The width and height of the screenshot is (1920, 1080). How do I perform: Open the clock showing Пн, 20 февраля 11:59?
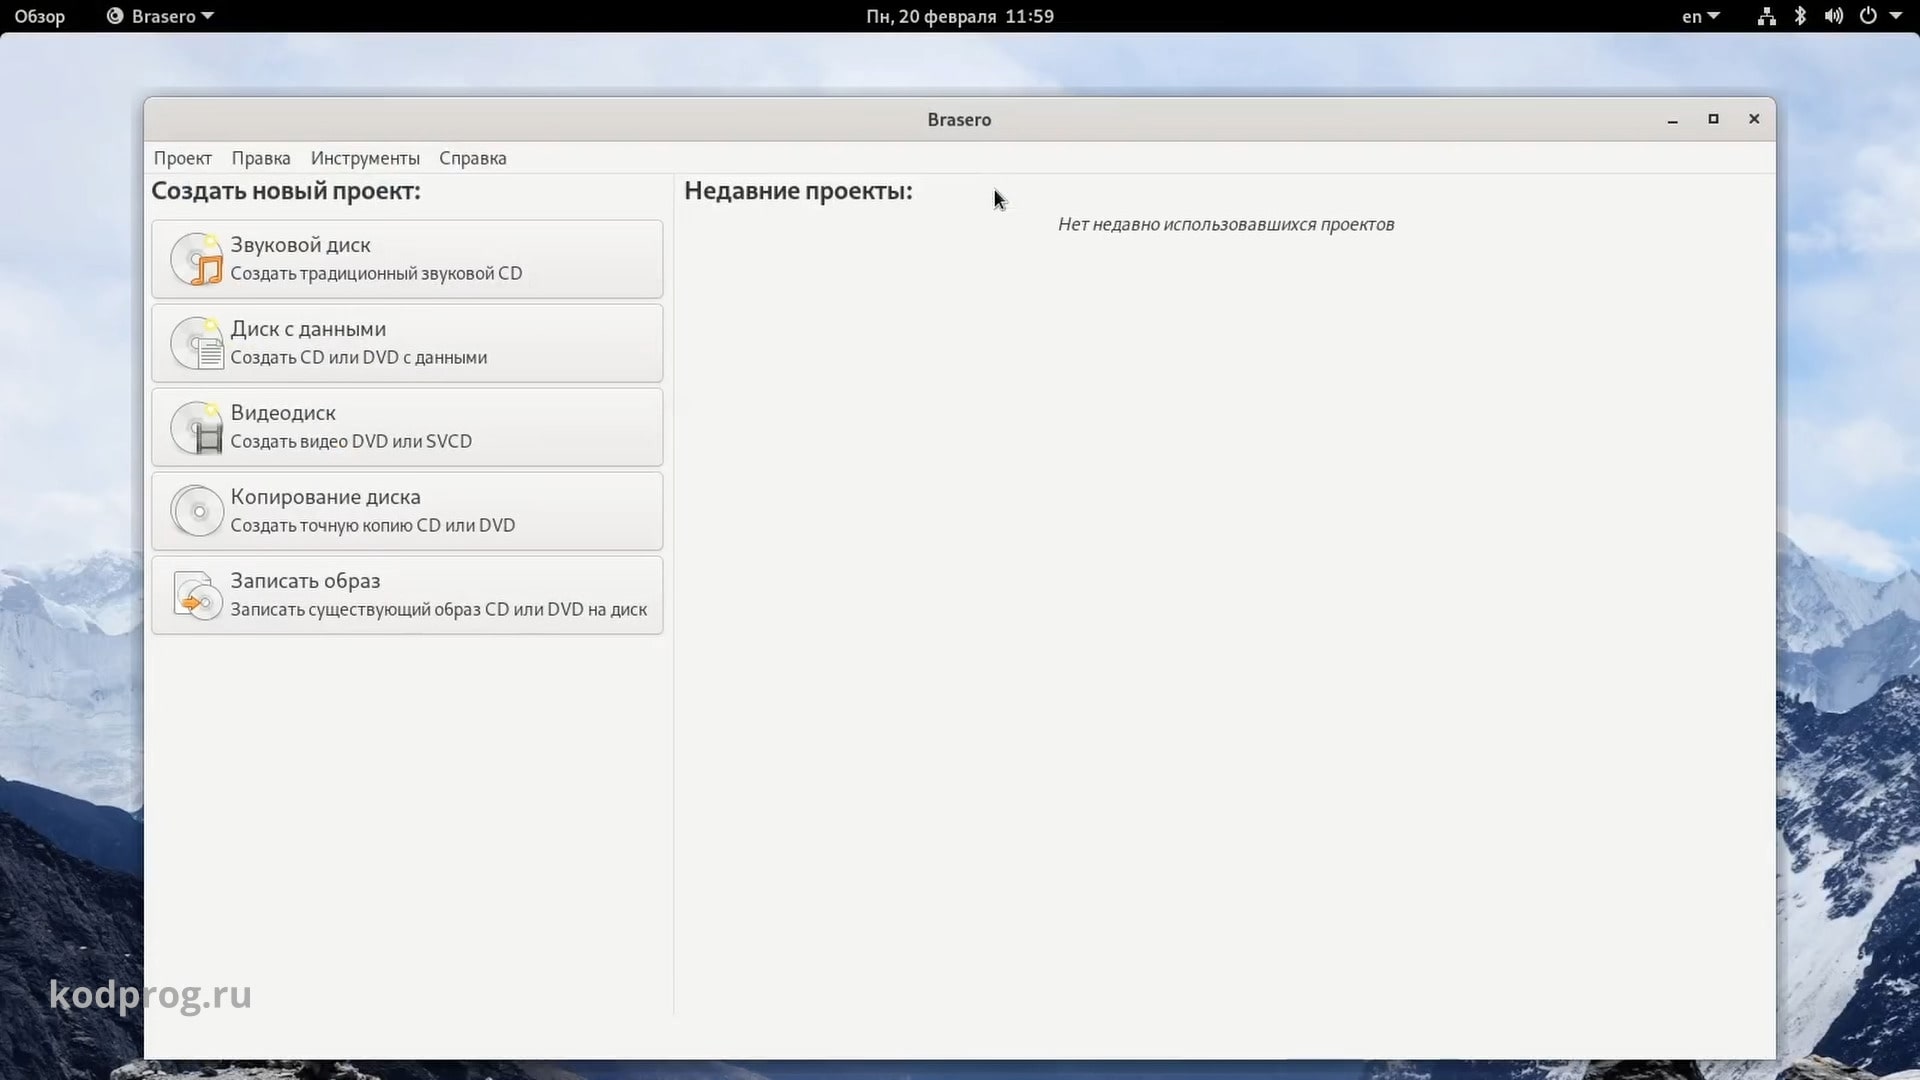960,16
